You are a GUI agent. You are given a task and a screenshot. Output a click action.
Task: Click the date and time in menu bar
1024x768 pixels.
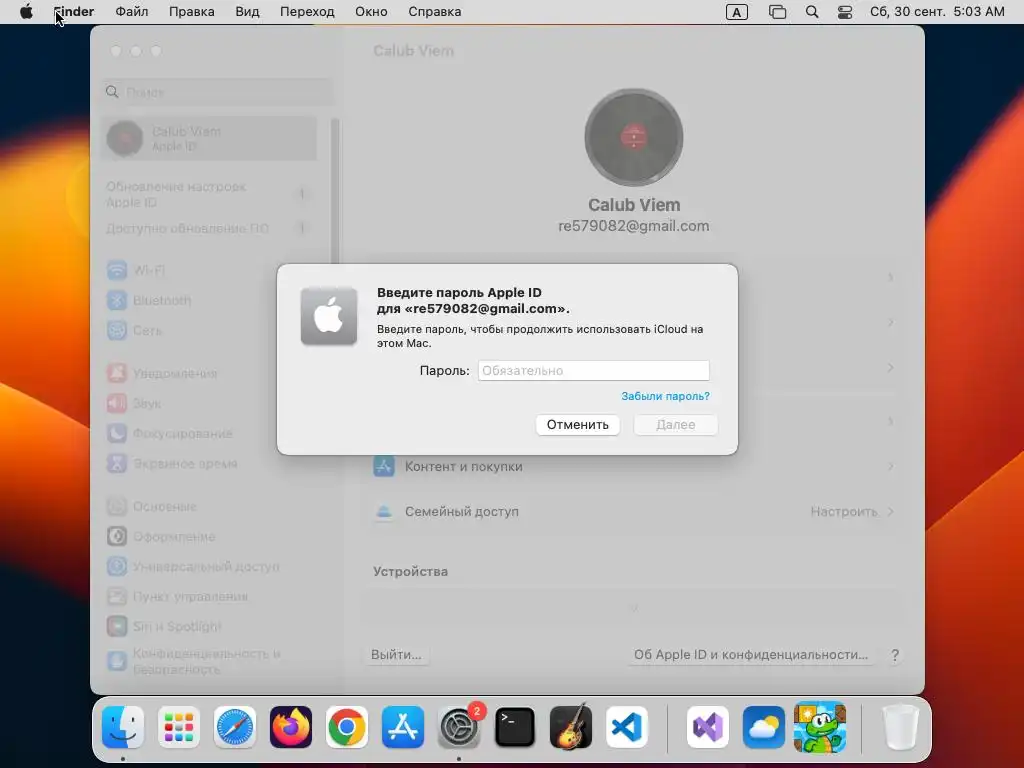click(937, 12)
